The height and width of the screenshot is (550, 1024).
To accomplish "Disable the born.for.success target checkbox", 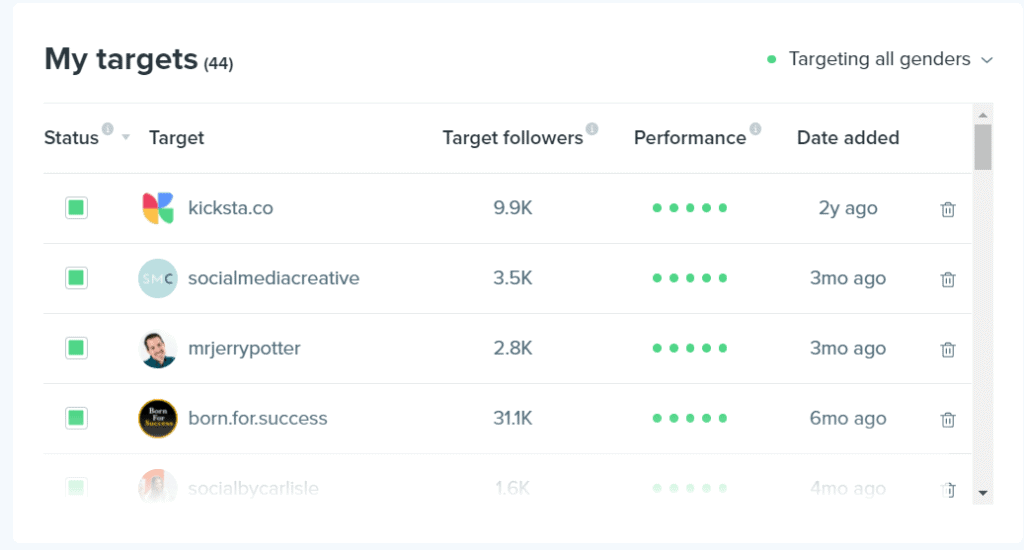I will point(76,418).
